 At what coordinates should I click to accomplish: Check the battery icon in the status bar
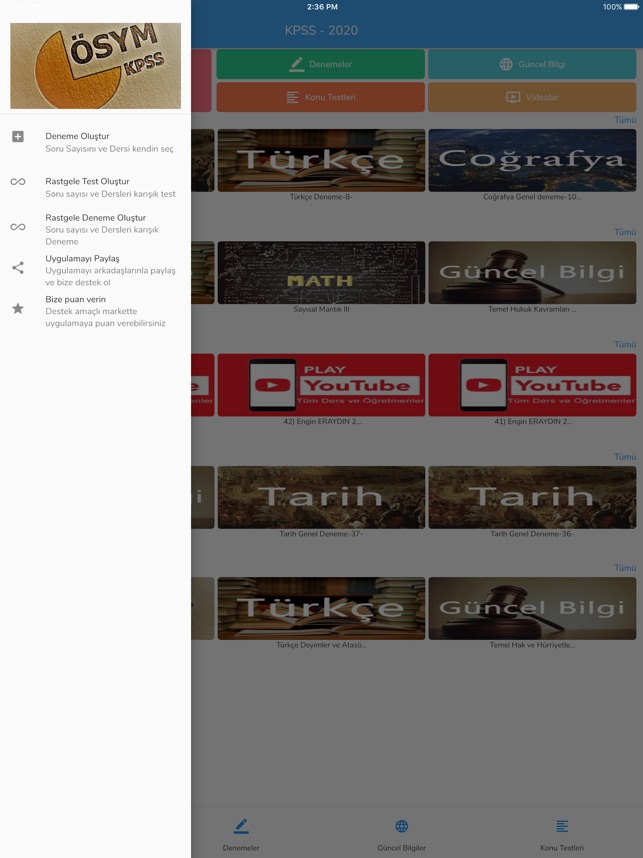631,7
